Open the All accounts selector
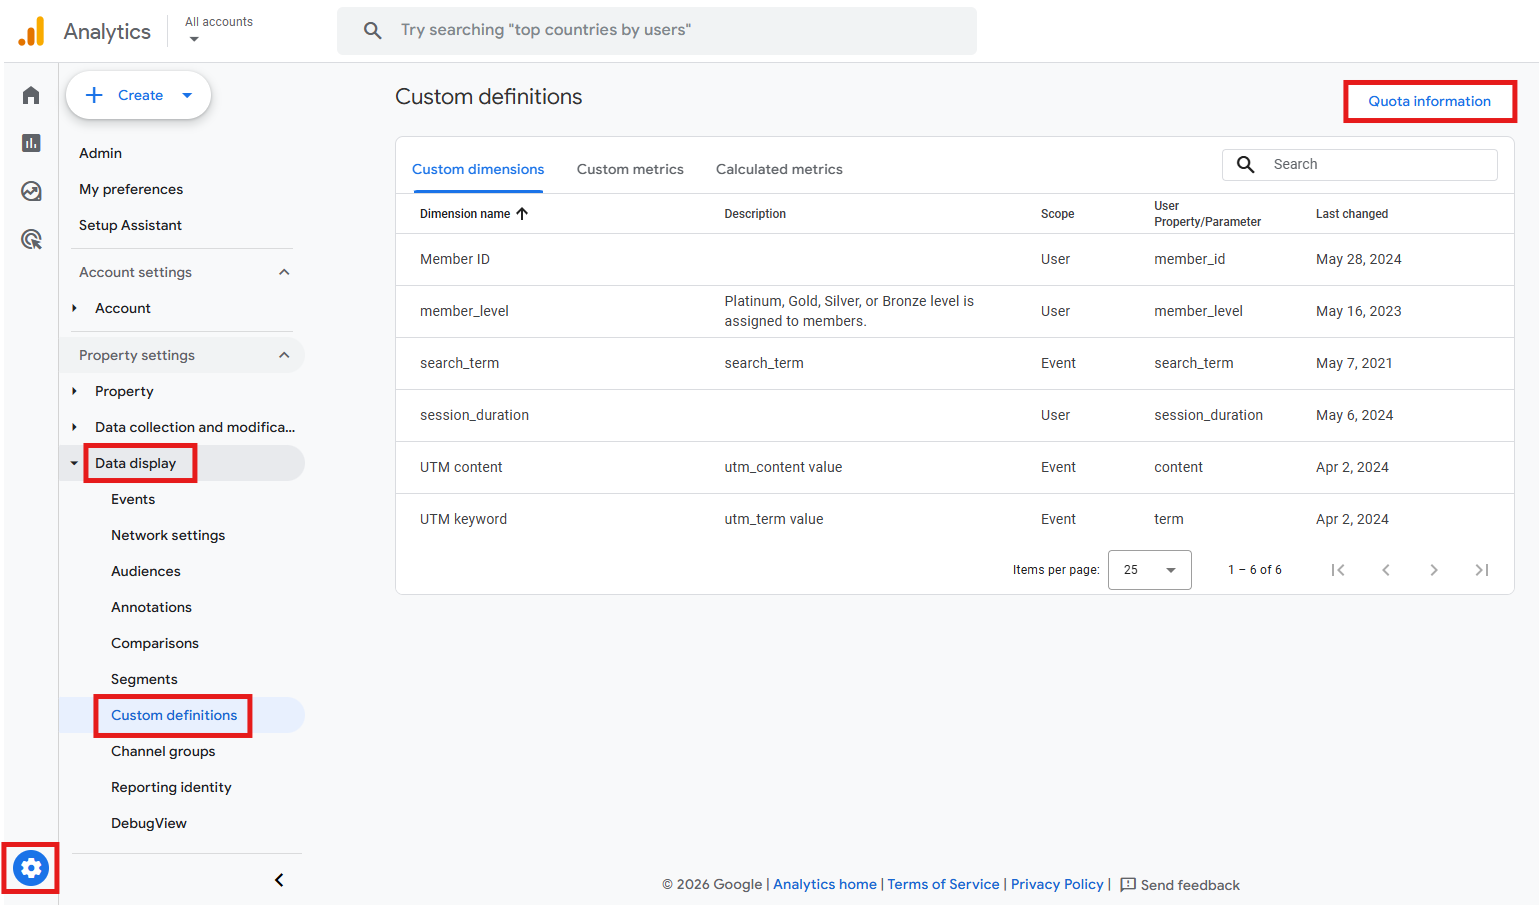 219,30
